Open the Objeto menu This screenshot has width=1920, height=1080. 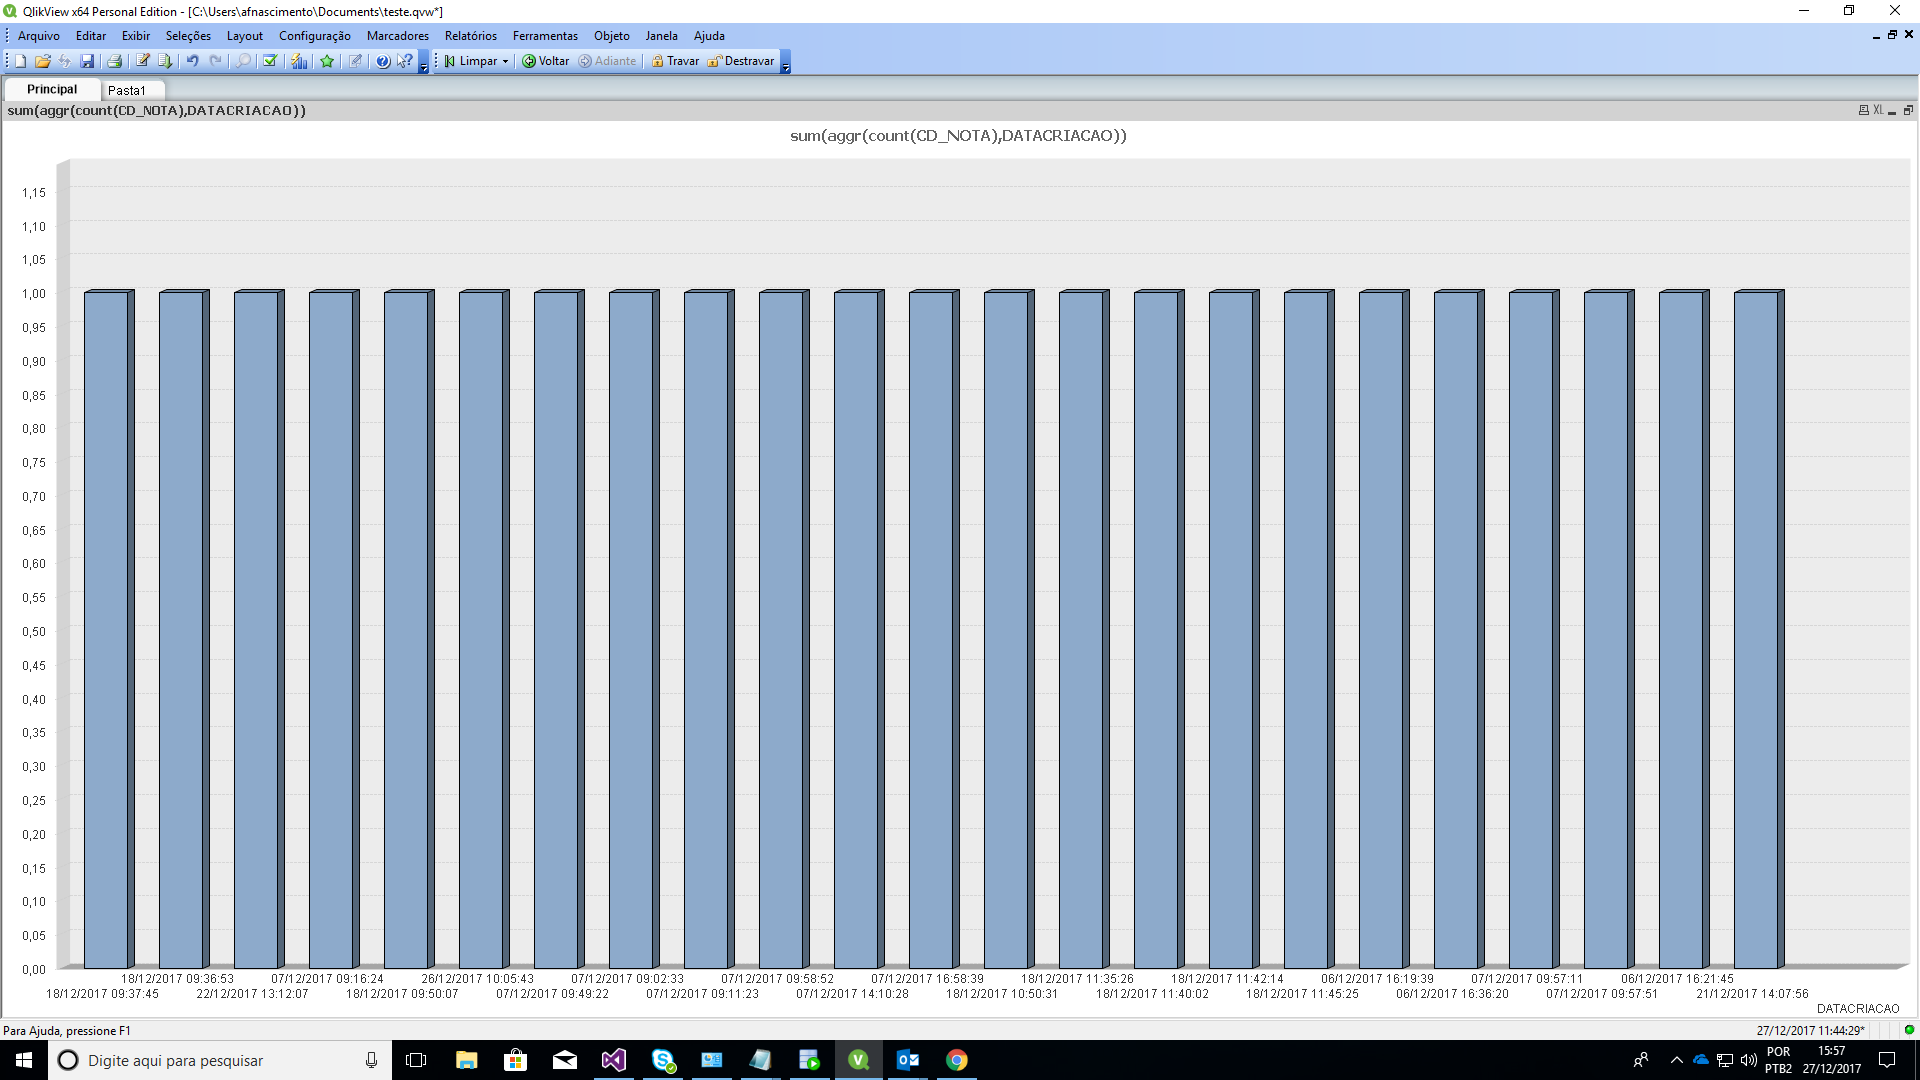(x=612, y=36)
